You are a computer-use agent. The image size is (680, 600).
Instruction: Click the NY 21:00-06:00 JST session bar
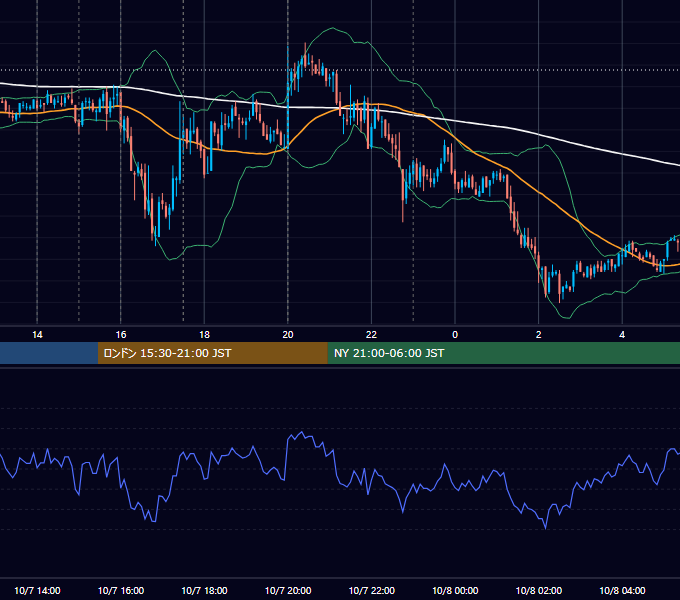[503, 353]
